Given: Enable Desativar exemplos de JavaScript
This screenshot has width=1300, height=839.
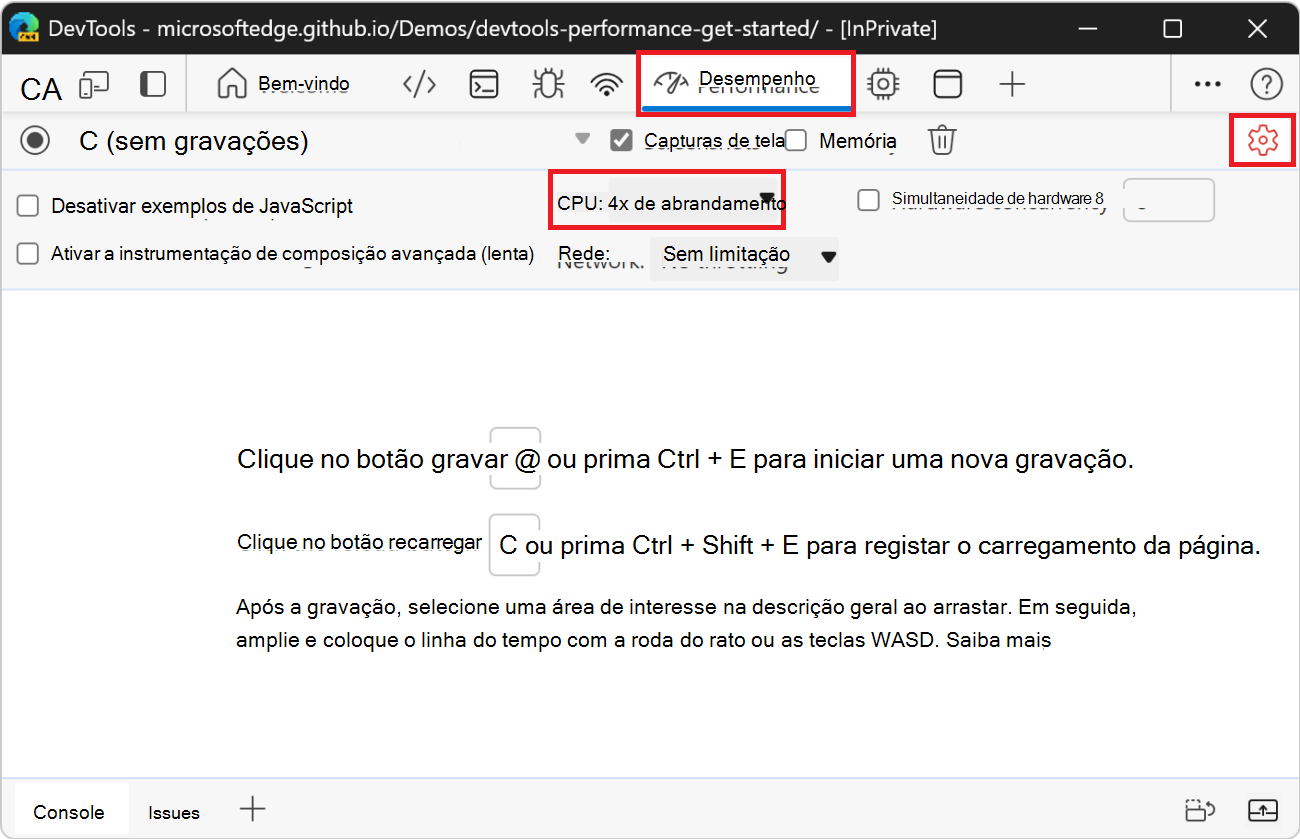Looking at the screenshot, I should pyautogui.click(x=27, y=206).
